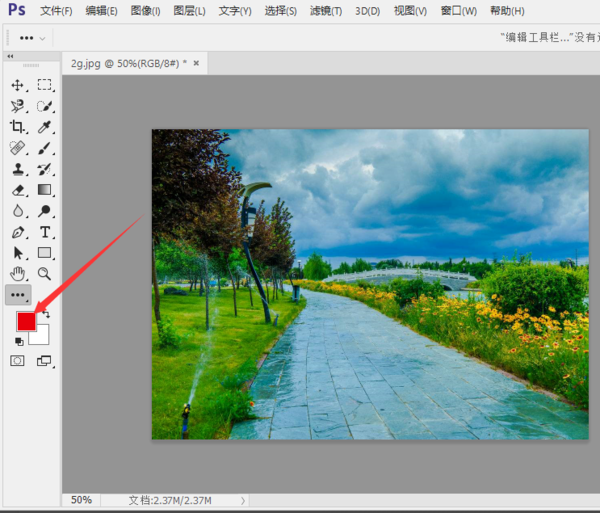Select the Quick Selection tool
Screen dimensions: 600x513
pyautogui.click(x=44, y=106)
